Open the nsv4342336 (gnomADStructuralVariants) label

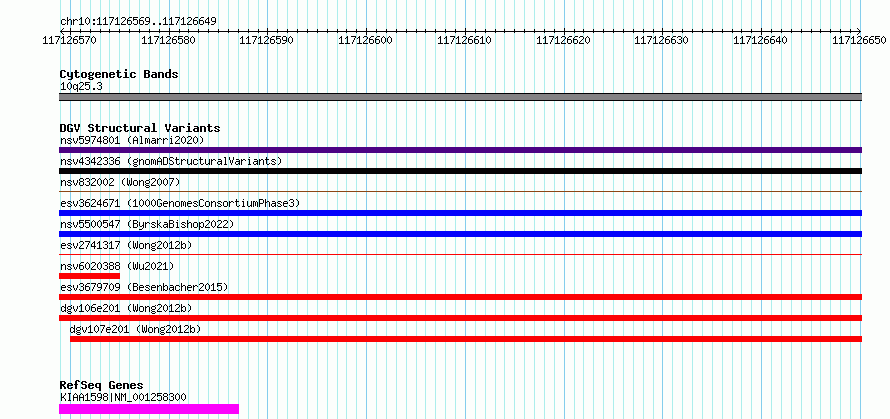[x=171, y=161]
